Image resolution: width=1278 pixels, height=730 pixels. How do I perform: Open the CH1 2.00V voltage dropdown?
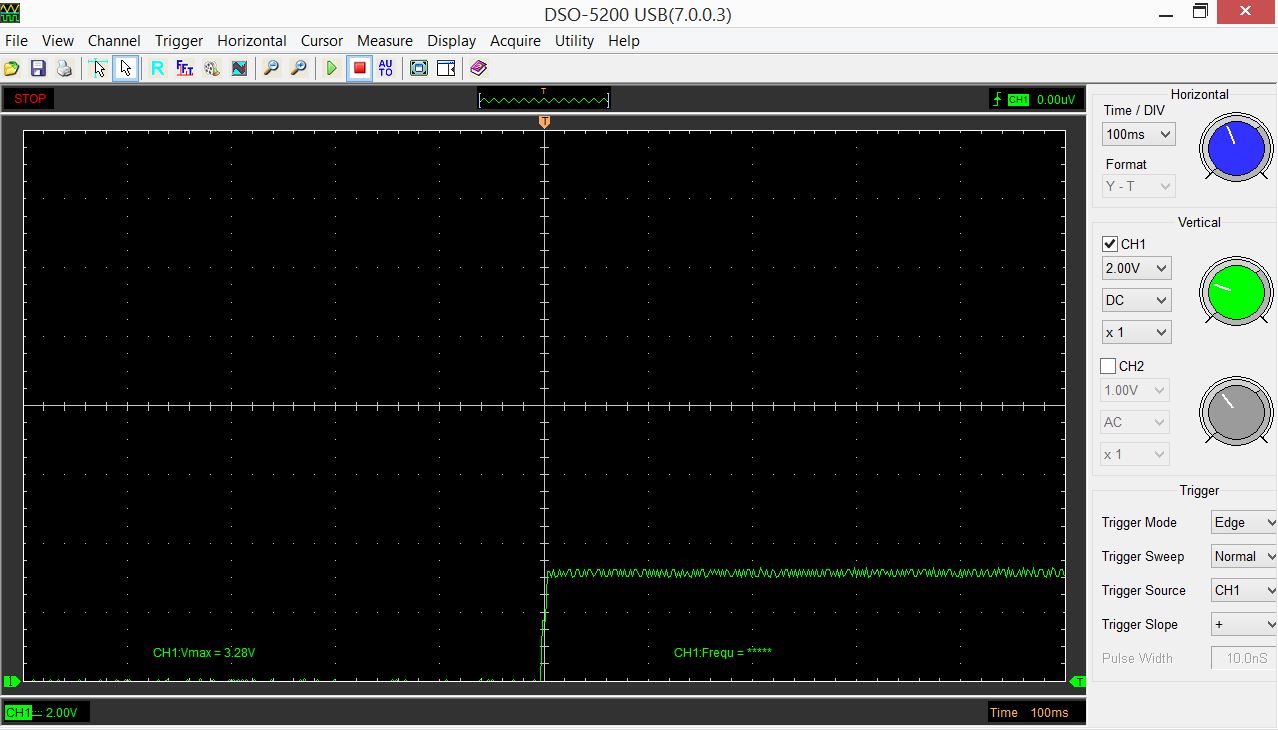tap(1136, 268)
